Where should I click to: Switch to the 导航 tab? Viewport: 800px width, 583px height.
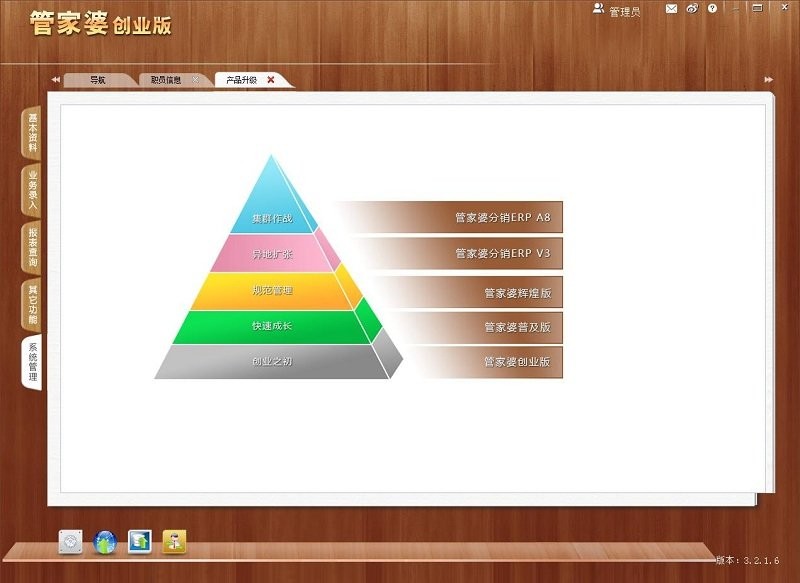point(96,78)
